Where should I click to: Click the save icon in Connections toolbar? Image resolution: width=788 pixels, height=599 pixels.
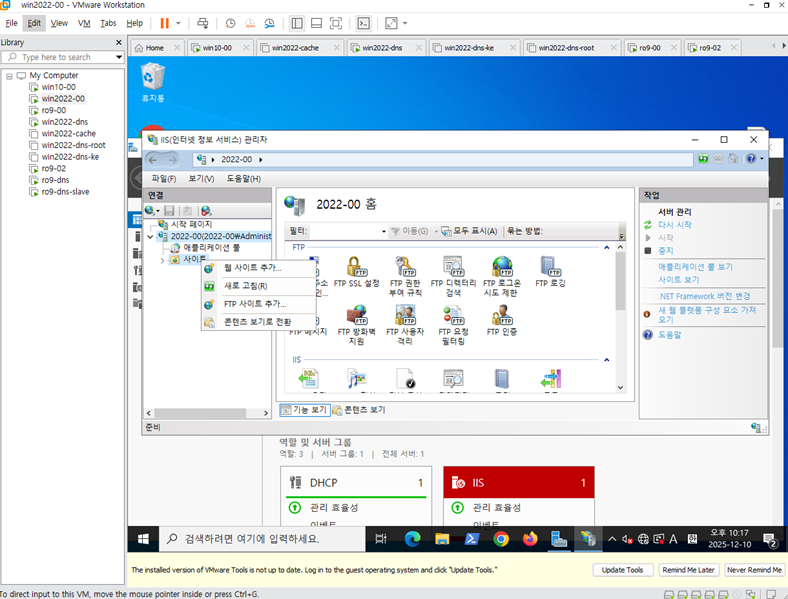(x=169, y=211)
